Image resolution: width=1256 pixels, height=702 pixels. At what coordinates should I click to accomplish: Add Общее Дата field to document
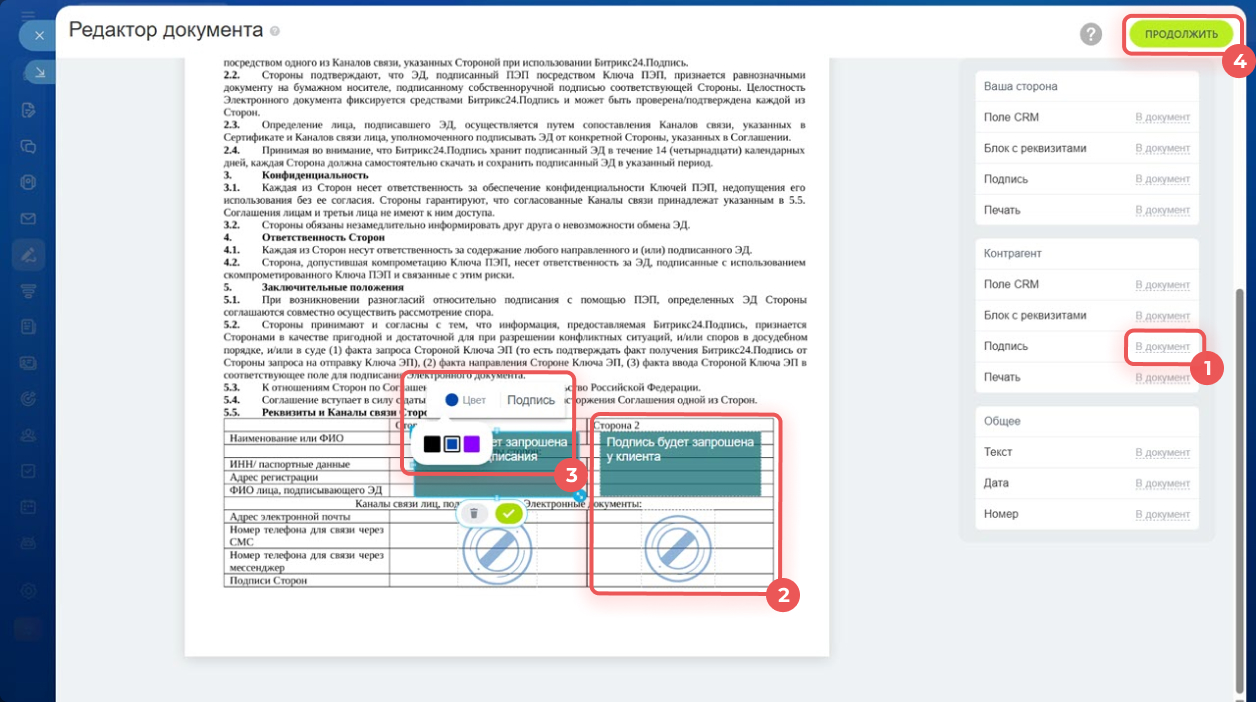1162,484
